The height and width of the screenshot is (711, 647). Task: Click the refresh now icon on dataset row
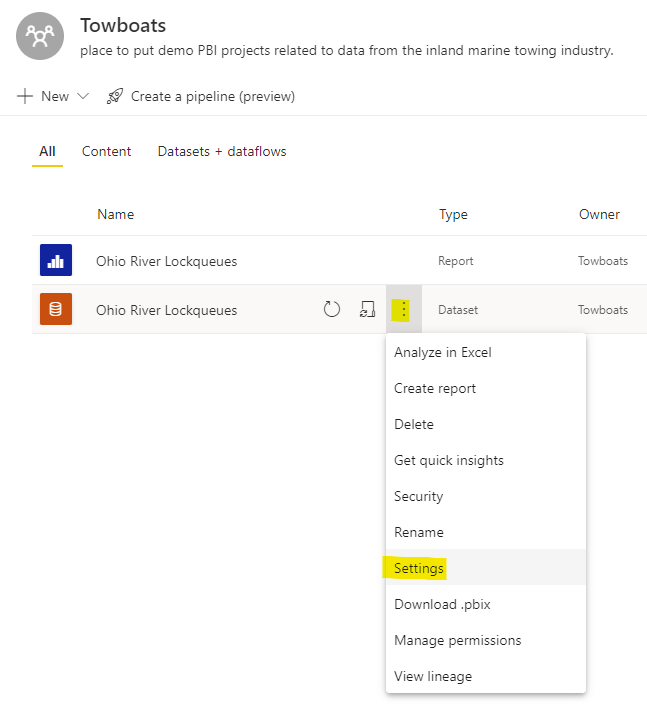[332, 310]
